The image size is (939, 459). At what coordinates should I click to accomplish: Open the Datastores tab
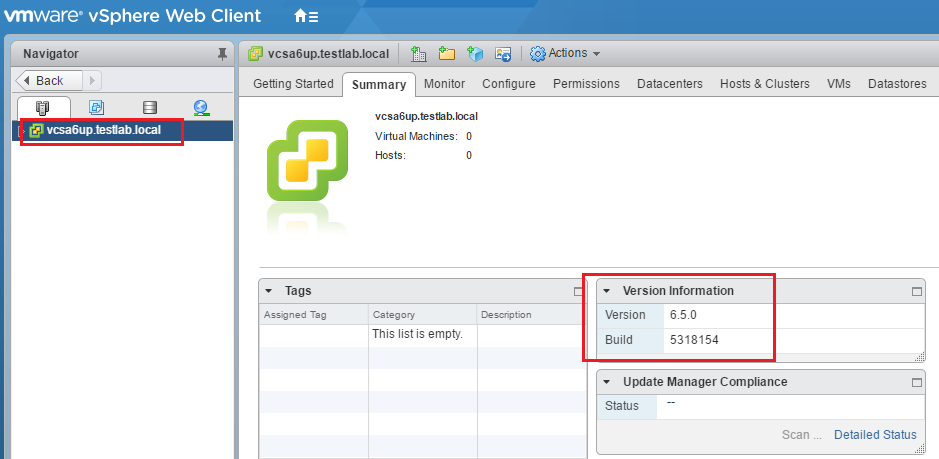897,84
